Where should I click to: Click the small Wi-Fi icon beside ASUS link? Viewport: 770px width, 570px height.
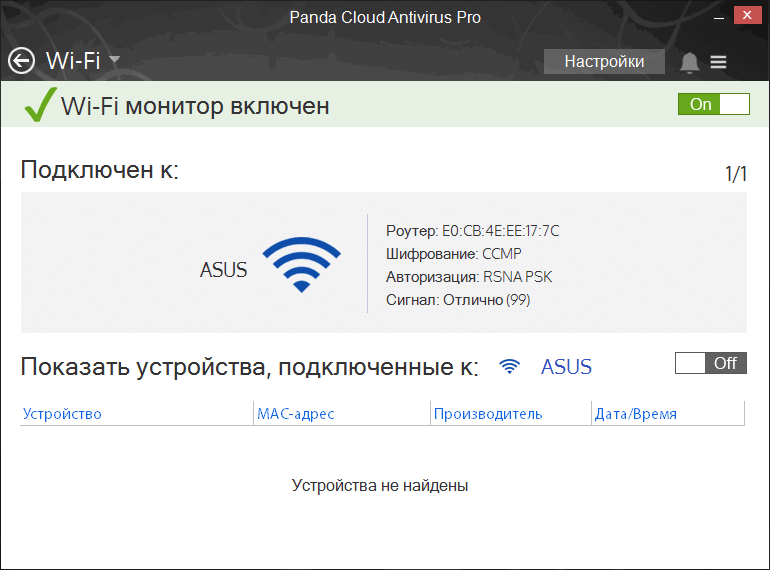(509, 366)
